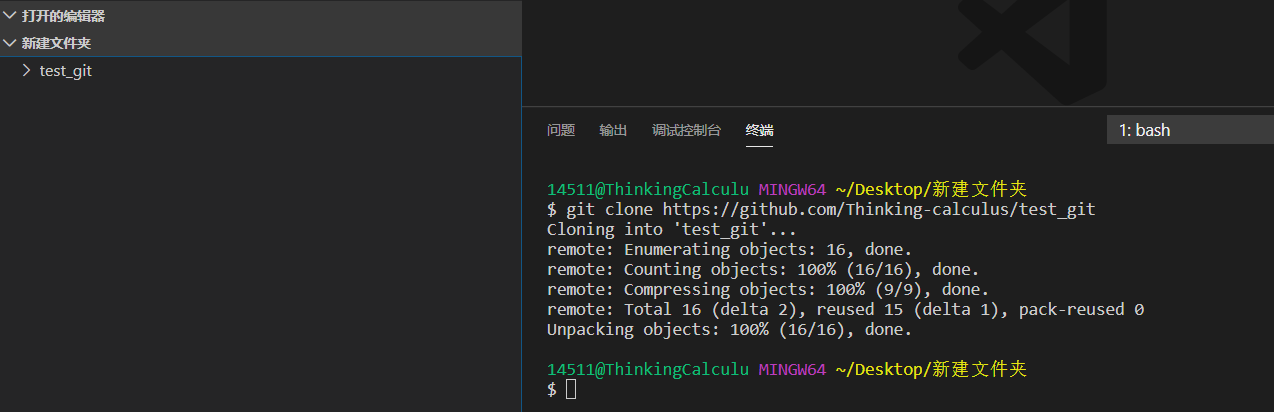Viewport: 1274px width, 412px height.
Task: Click the "Enumerating objects: 16, done." line
Action: point(730,249)
